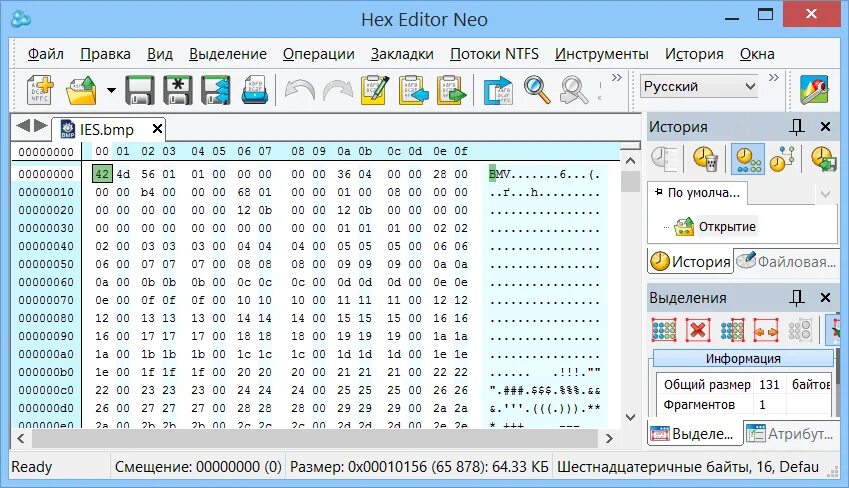Click the Go to offset icon
The width and height of the screenshot is (849, 488).
498,90
